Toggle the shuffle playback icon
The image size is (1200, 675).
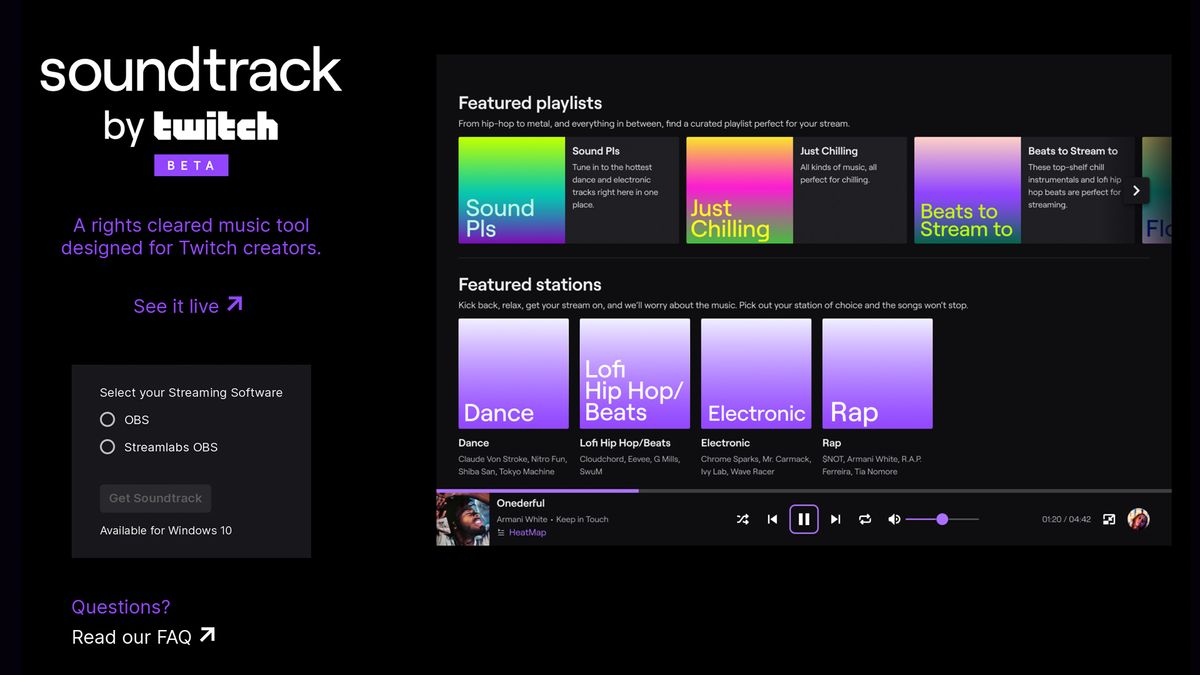[742, 519]
